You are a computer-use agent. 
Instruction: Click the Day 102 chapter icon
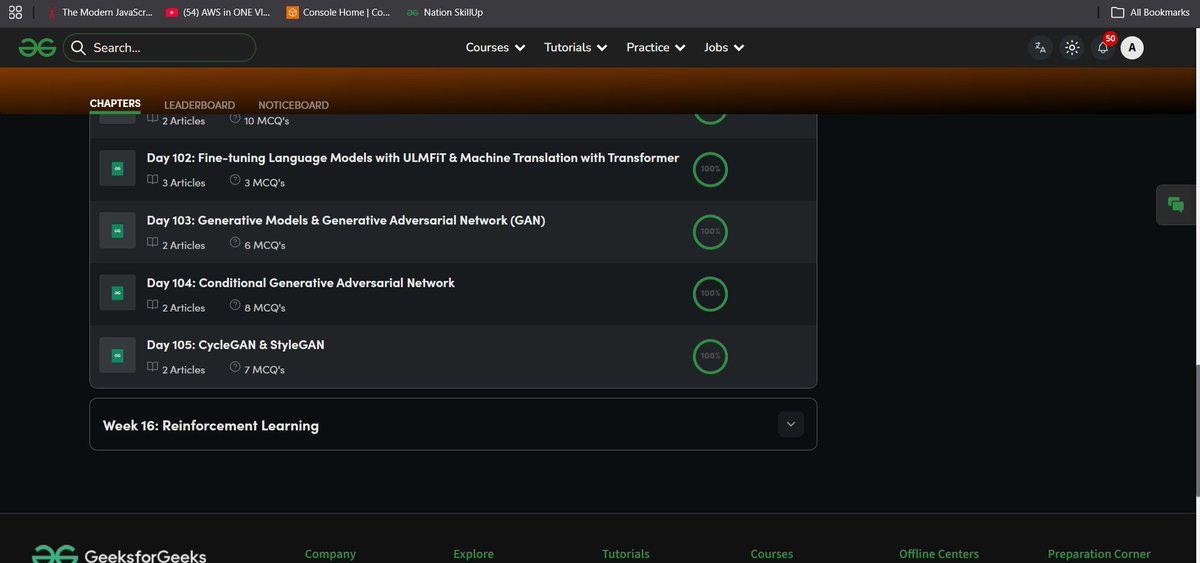click(x=117, y=169)
